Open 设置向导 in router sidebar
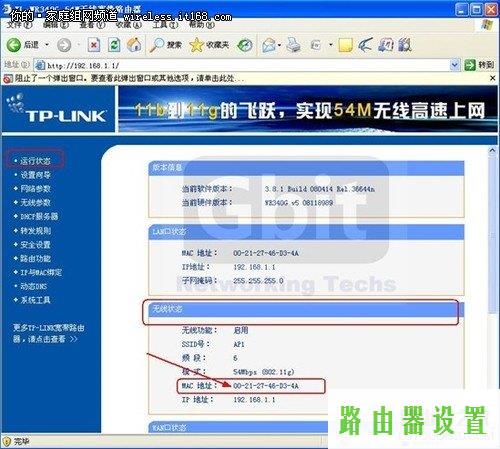Screen dimensions: 500x449 [x=35, y=175]
